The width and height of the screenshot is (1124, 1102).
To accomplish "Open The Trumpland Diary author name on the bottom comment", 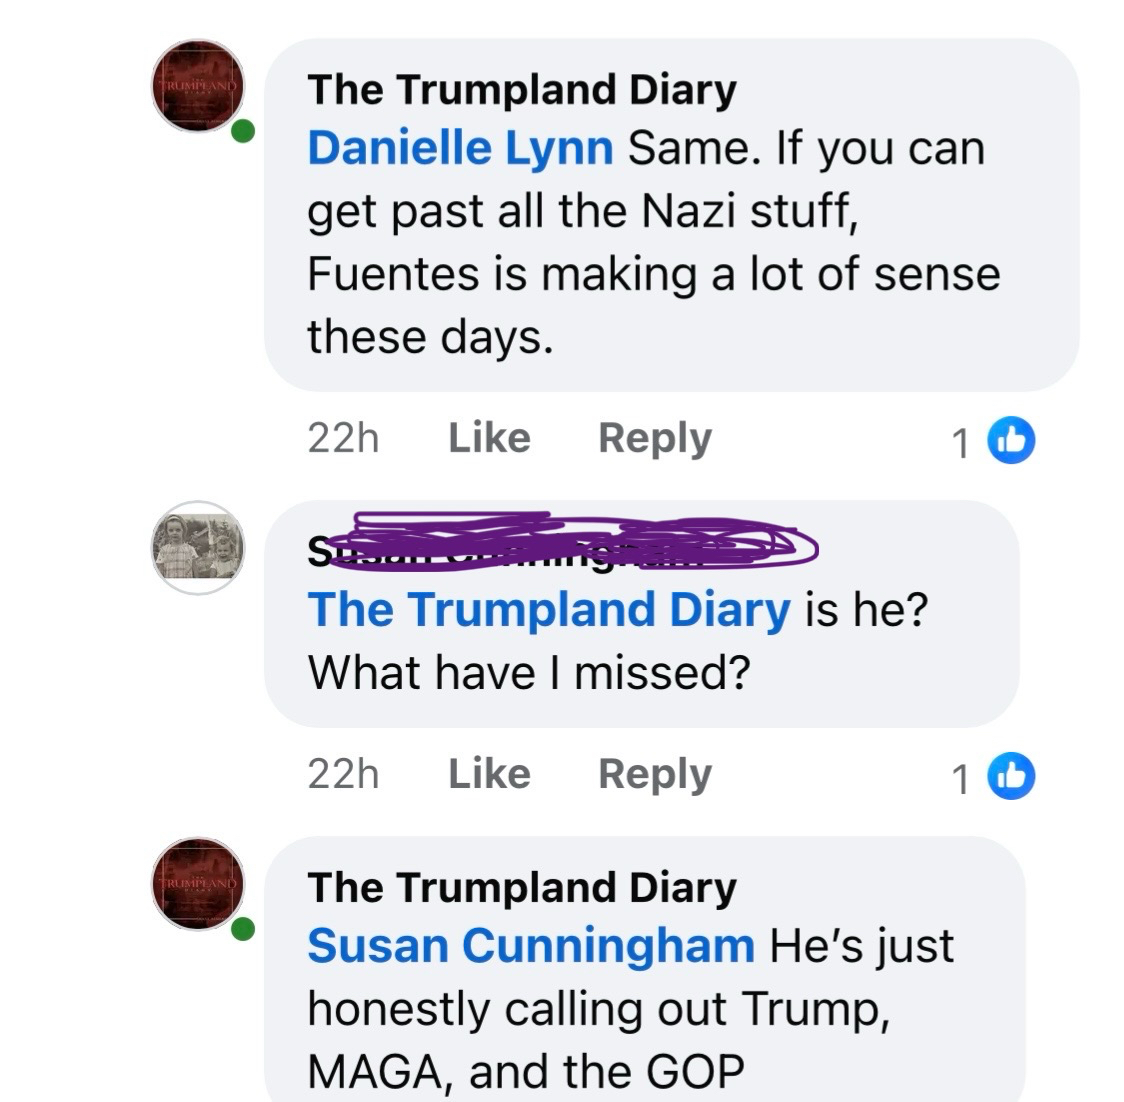I will click(521, 887).
